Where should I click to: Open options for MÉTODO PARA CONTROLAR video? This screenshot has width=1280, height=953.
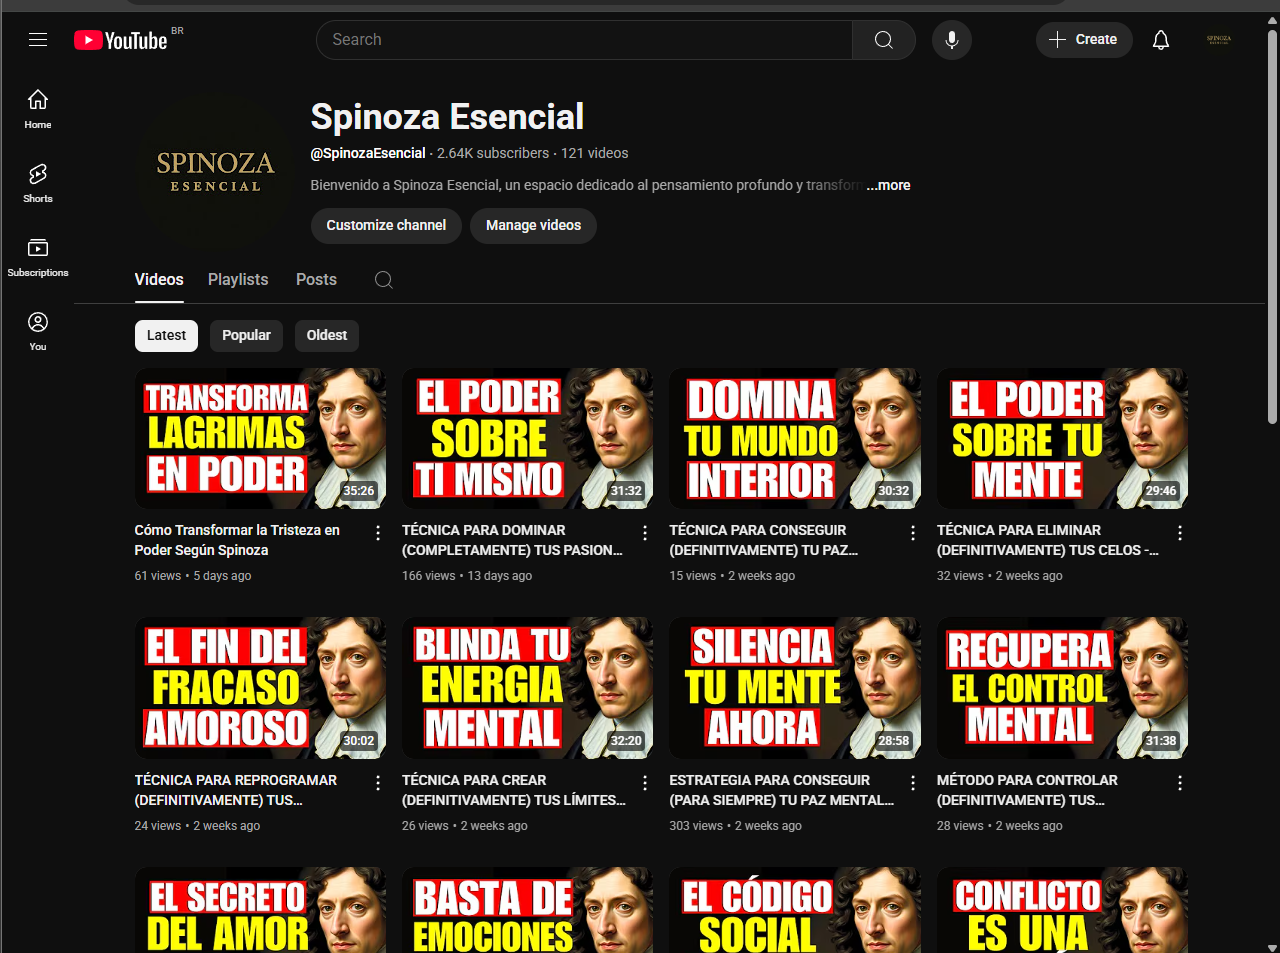(1180, 783)
